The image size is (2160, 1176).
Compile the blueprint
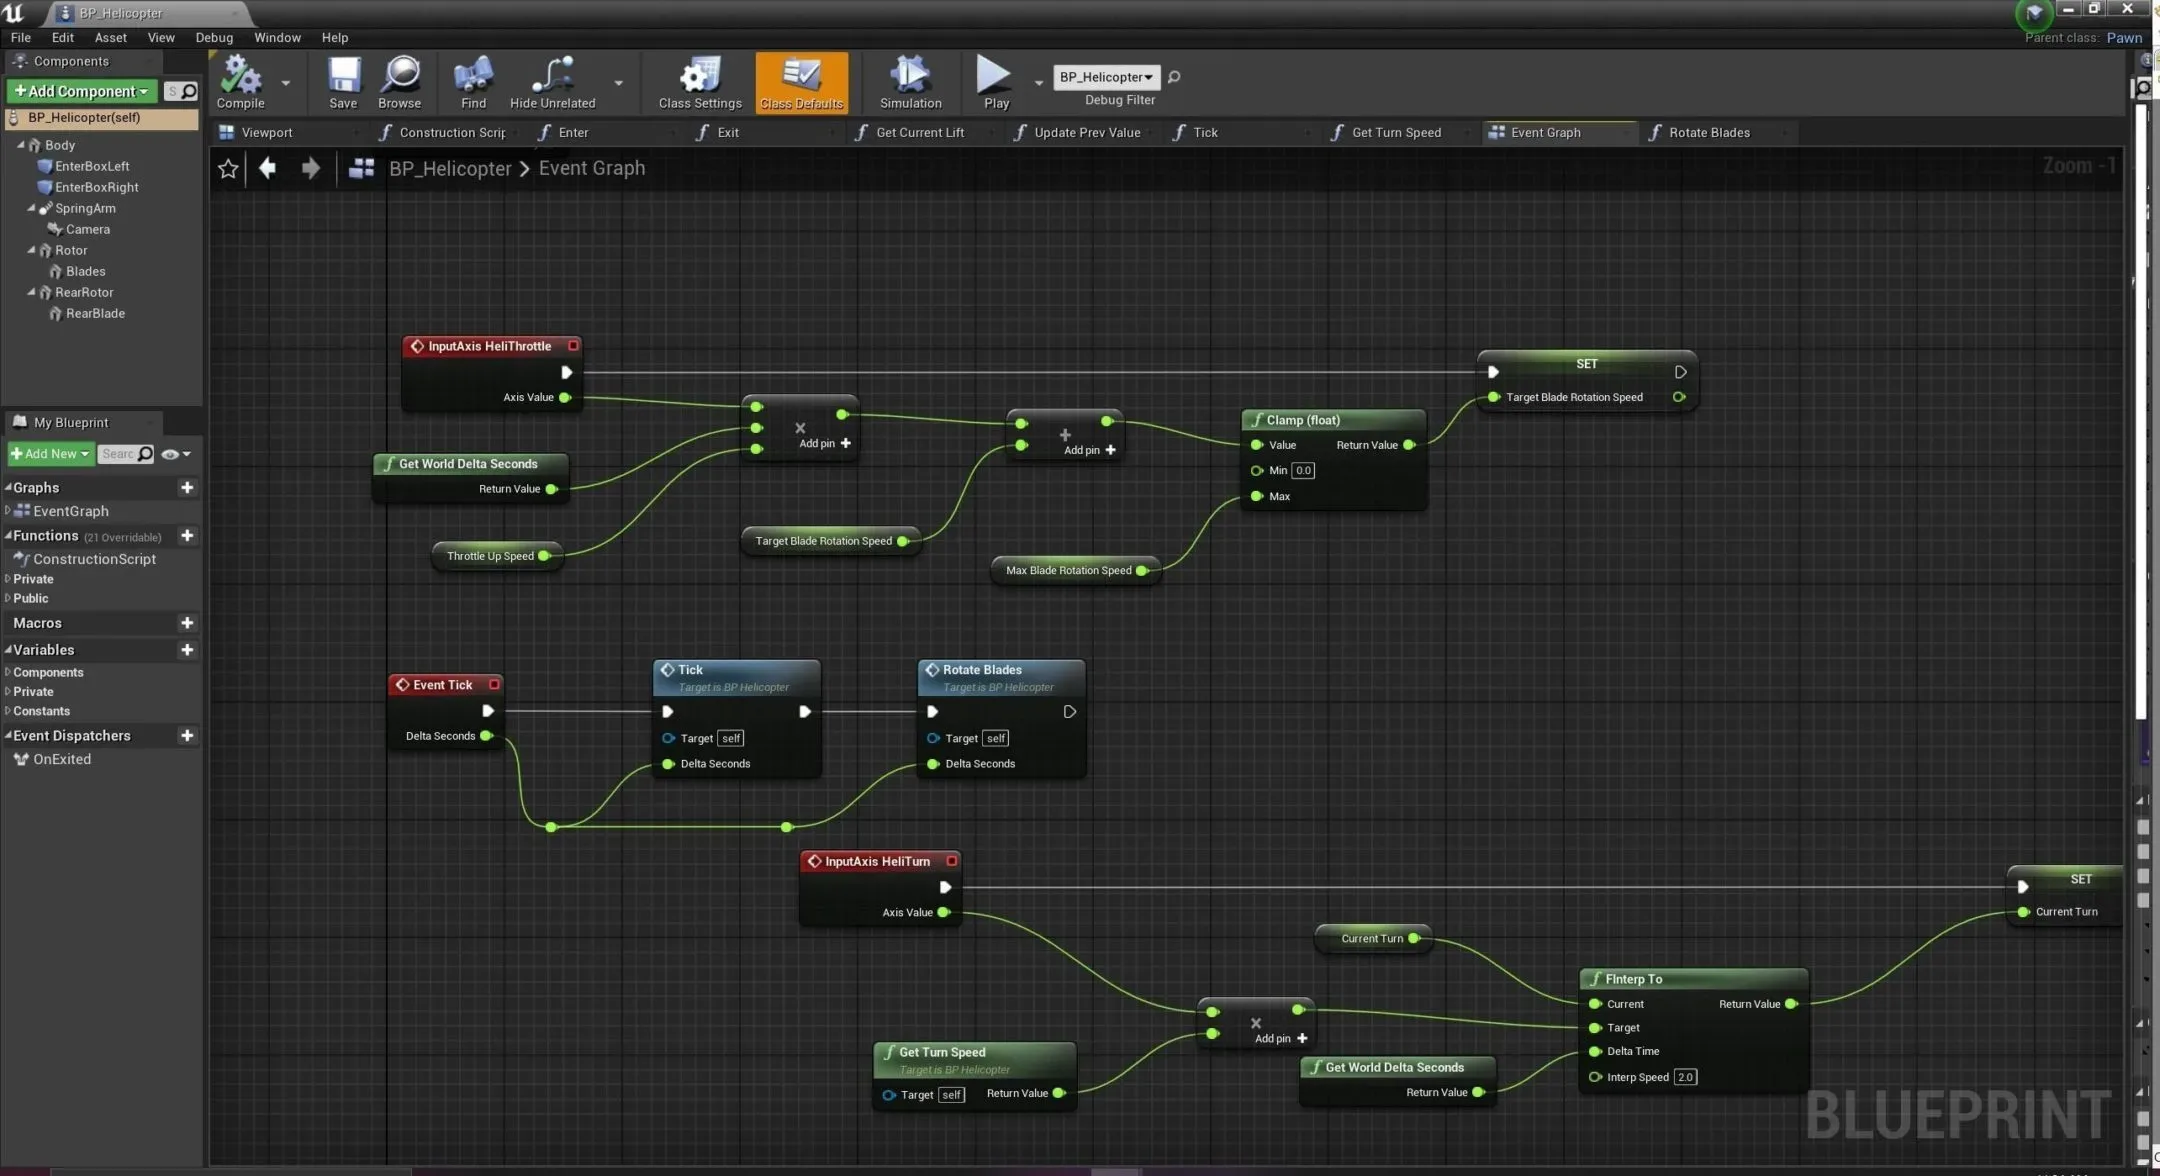(240, 82)
